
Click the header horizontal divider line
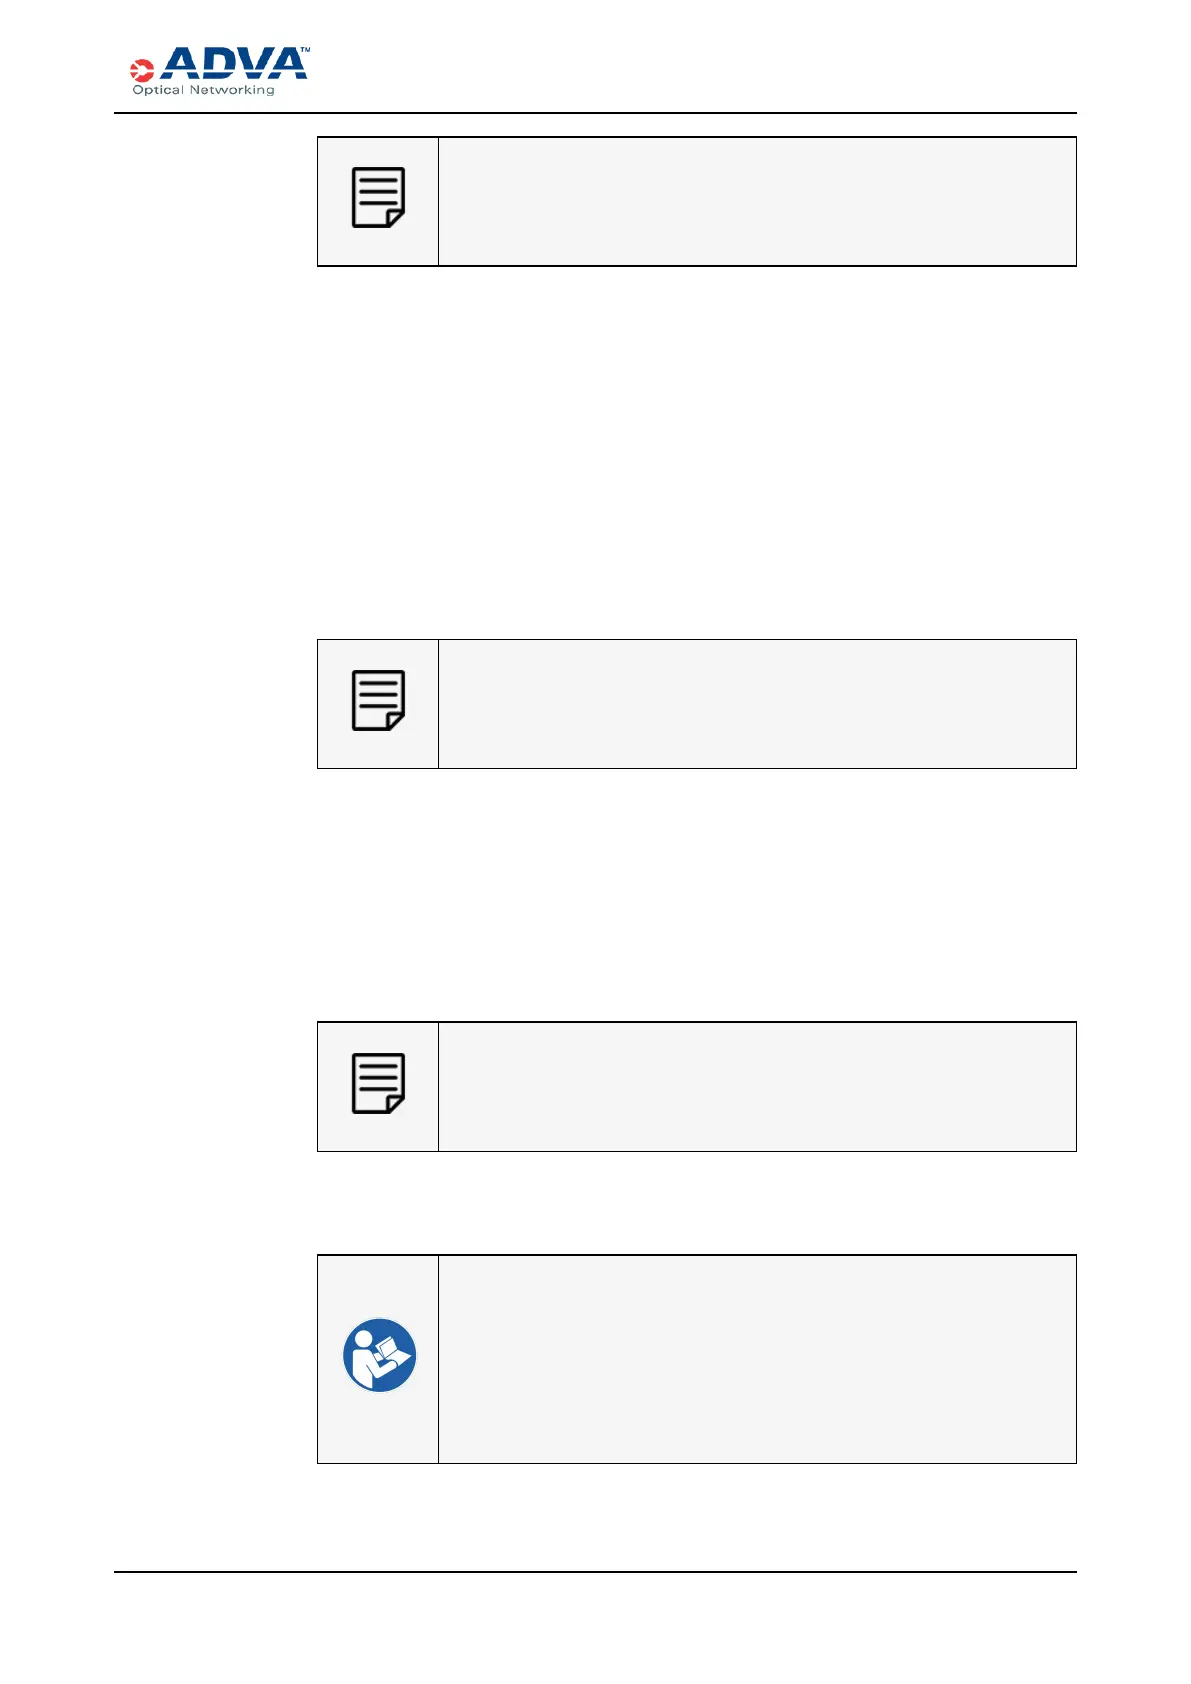pyautogui.click(x=595, y=113)
